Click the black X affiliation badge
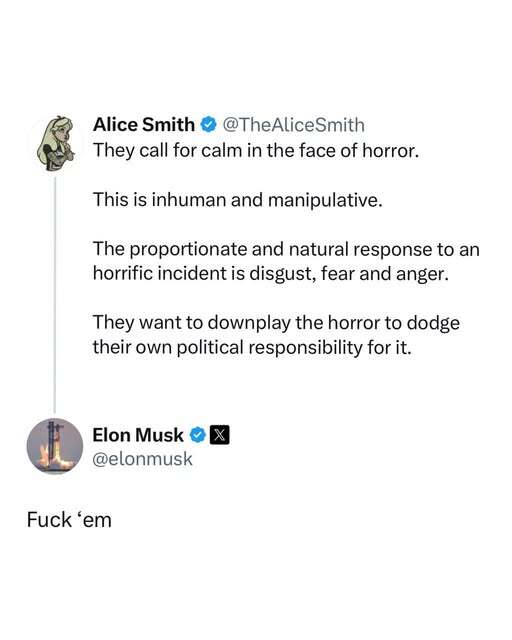 click(x=219, y=435)
